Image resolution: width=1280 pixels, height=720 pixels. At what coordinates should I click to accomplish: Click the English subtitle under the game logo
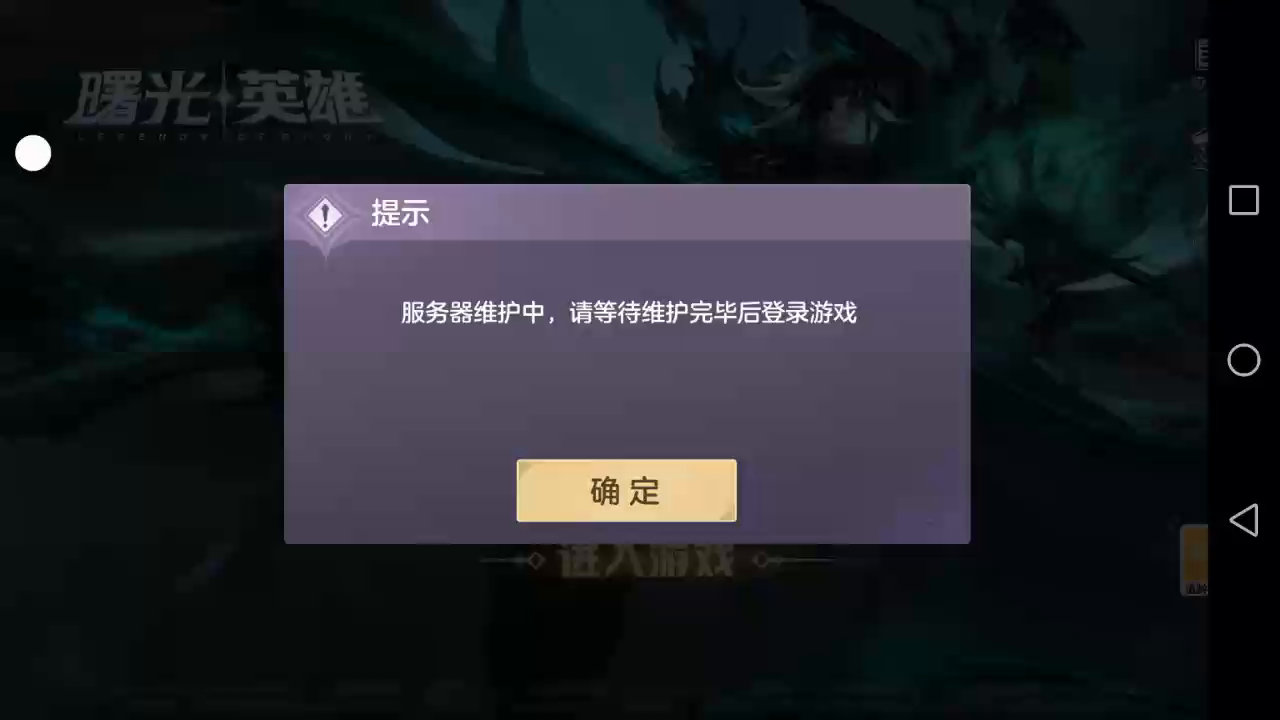223,134
